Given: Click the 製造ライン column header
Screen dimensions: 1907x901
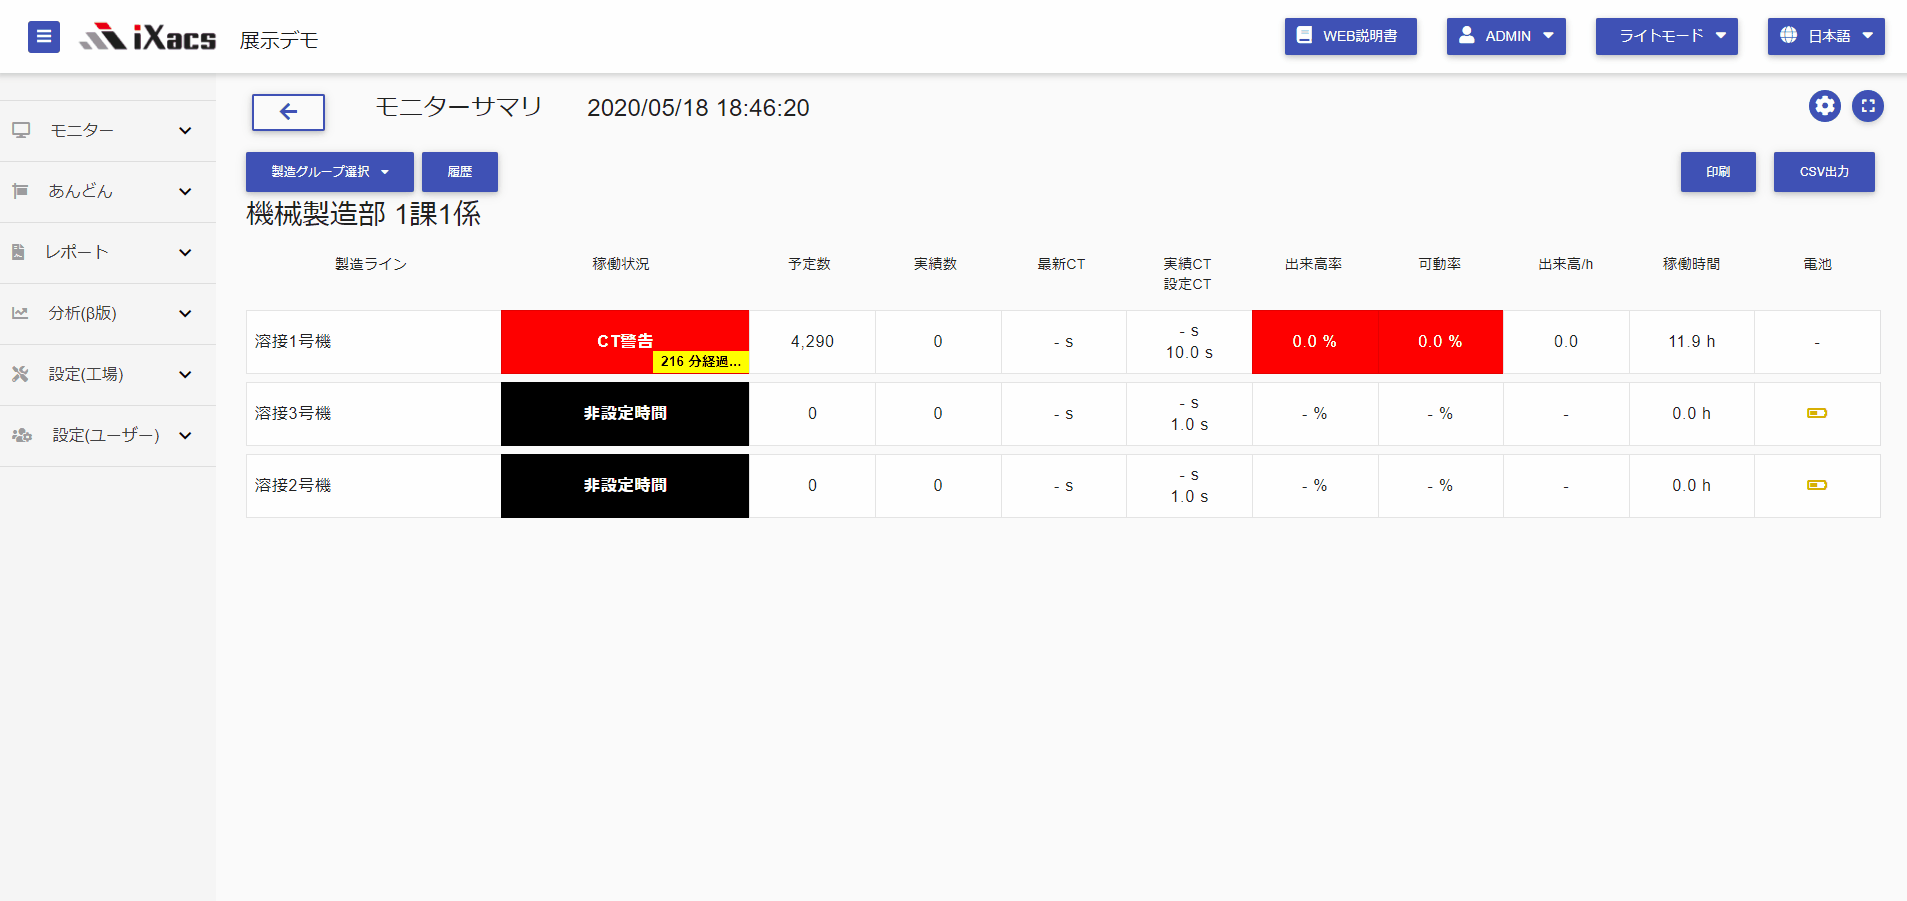Looking at the screenshot, I should [371, 264].
